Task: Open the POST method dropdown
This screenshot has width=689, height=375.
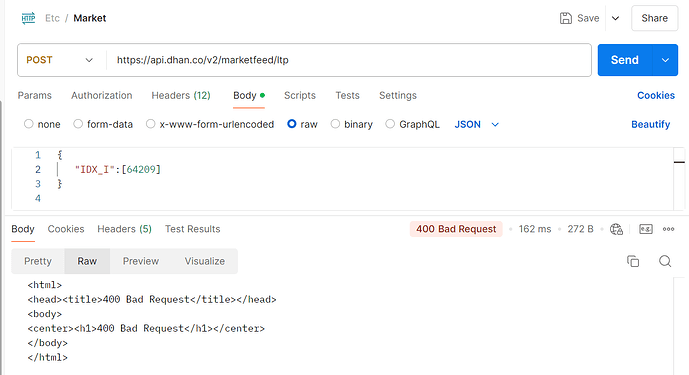Action: point(60,60)
